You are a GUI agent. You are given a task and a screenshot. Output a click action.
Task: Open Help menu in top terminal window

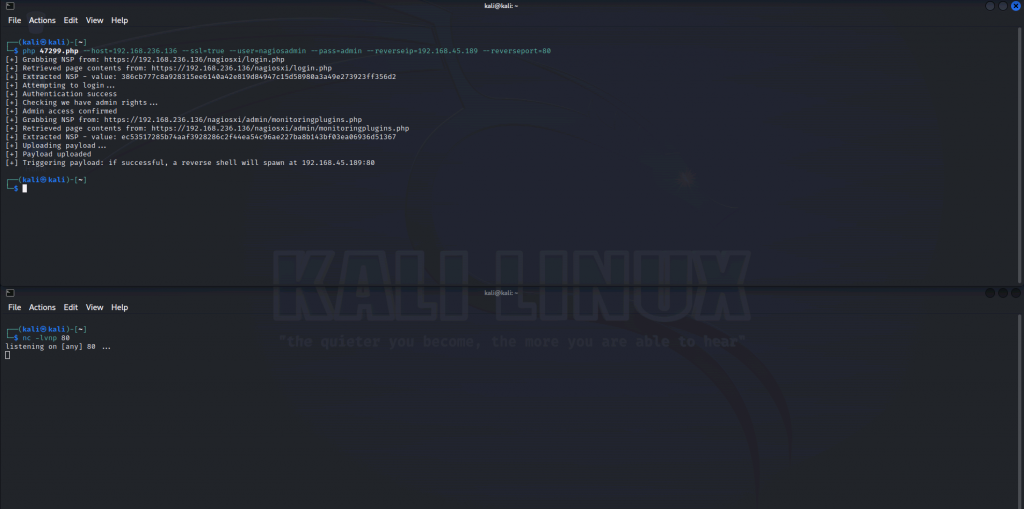tap(120, 20)
